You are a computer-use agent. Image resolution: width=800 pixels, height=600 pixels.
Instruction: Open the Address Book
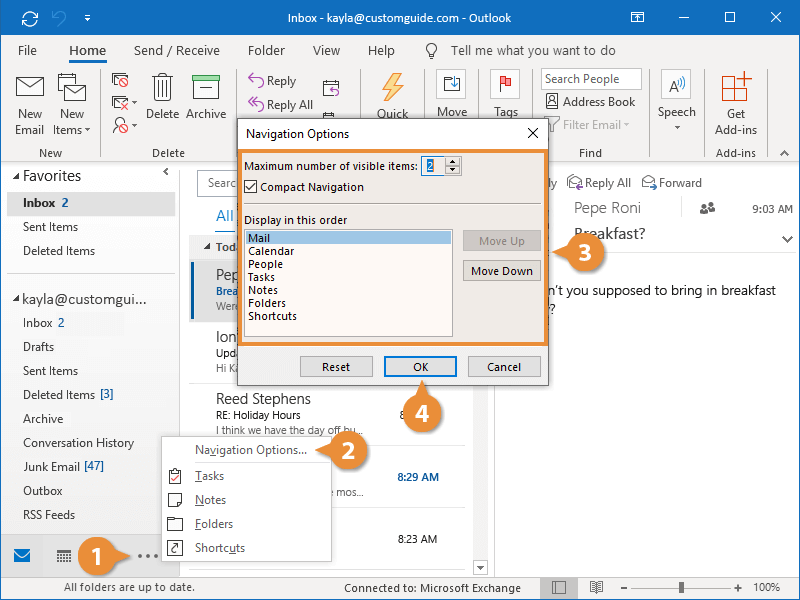[590, 102]
